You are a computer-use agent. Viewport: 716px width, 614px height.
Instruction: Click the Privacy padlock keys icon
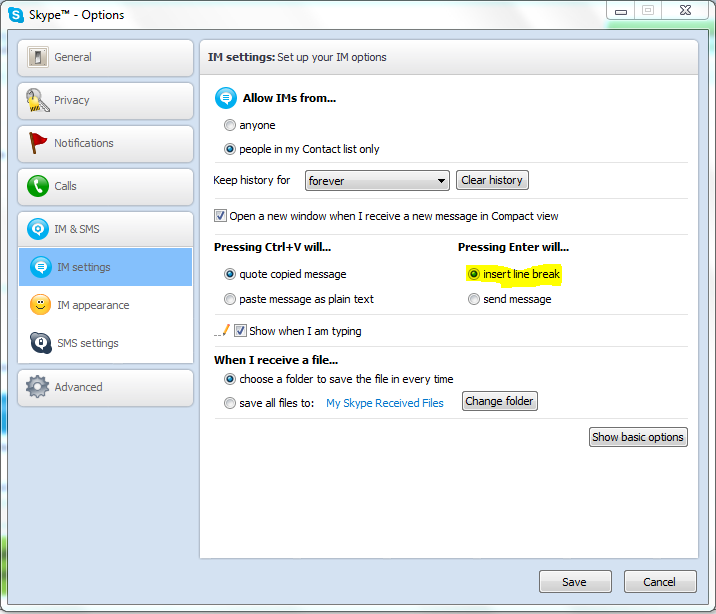(37, 100)
